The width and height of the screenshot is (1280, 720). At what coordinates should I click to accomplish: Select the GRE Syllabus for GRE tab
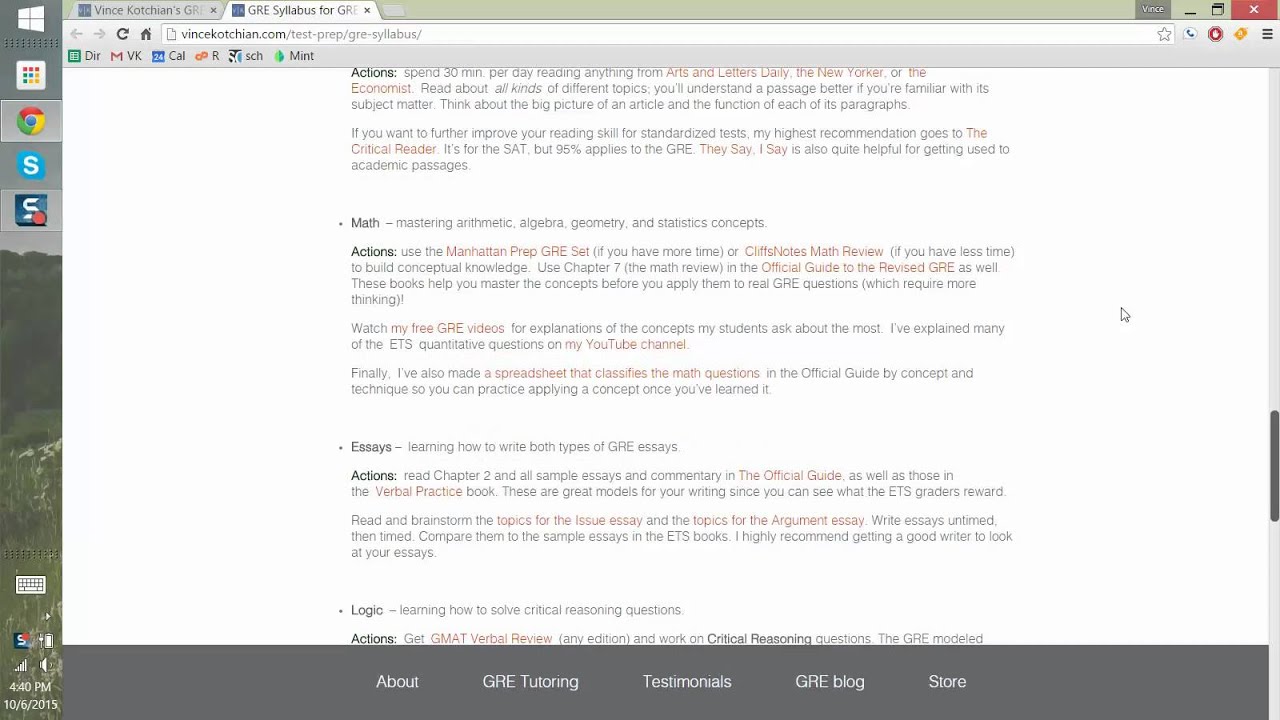[300, 10]
